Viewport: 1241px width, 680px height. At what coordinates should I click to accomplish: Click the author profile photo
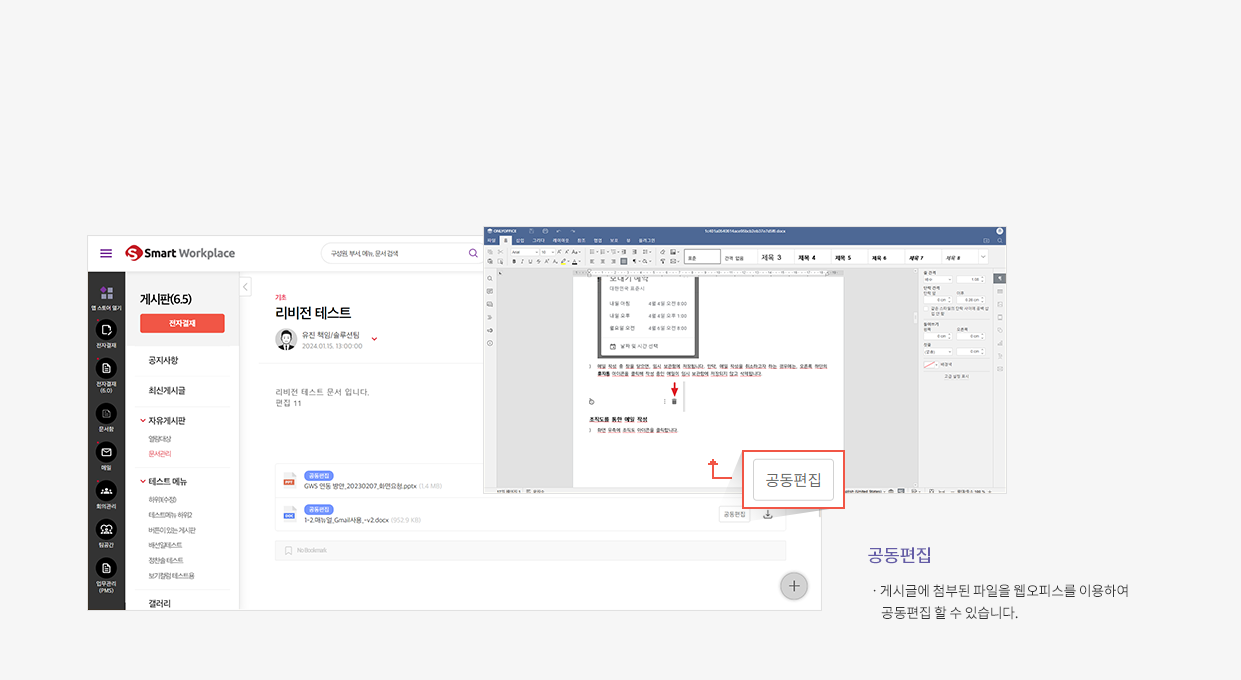[x=287, y=339]
